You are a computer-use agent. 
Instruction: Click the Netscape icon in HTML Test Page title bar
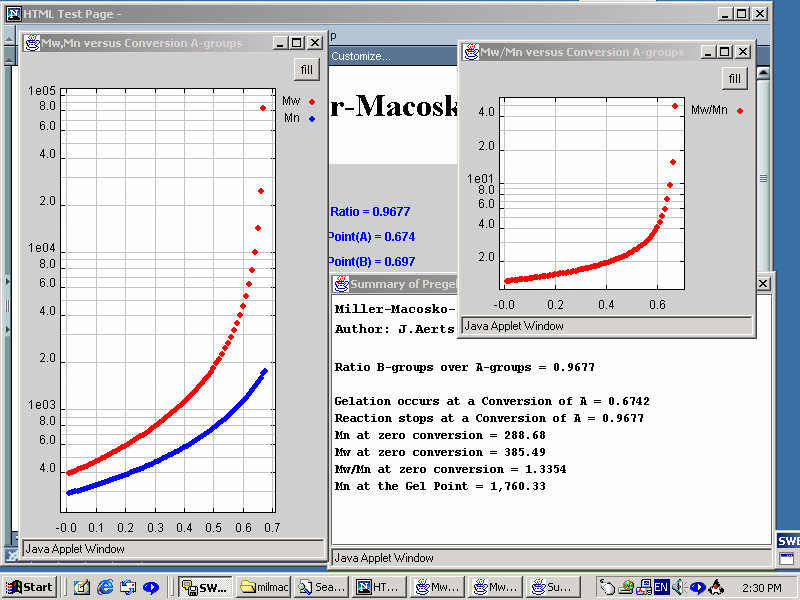coord(14,14)
